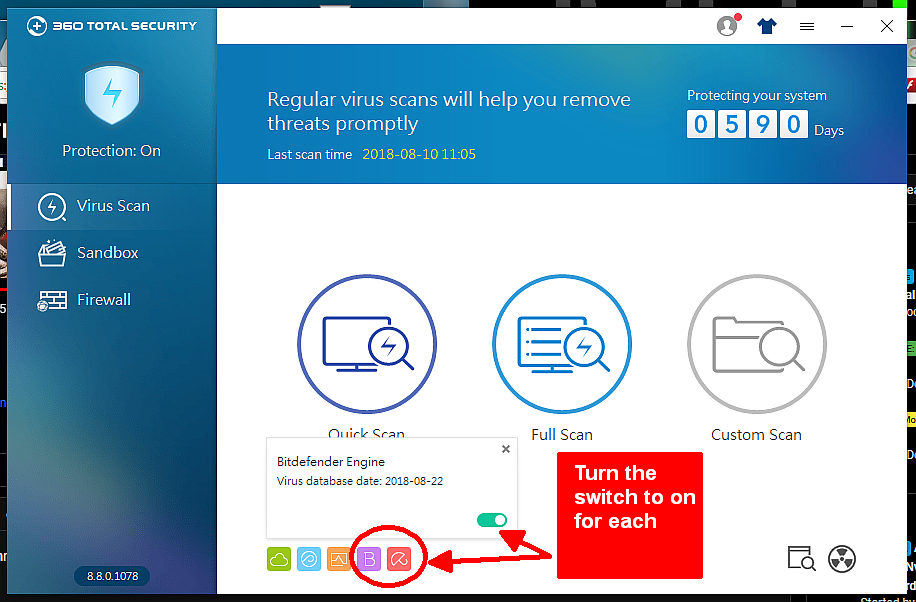Select the green cloud engine icon
The height and width of the screenshot is (602, 916).
click(279, 559)
